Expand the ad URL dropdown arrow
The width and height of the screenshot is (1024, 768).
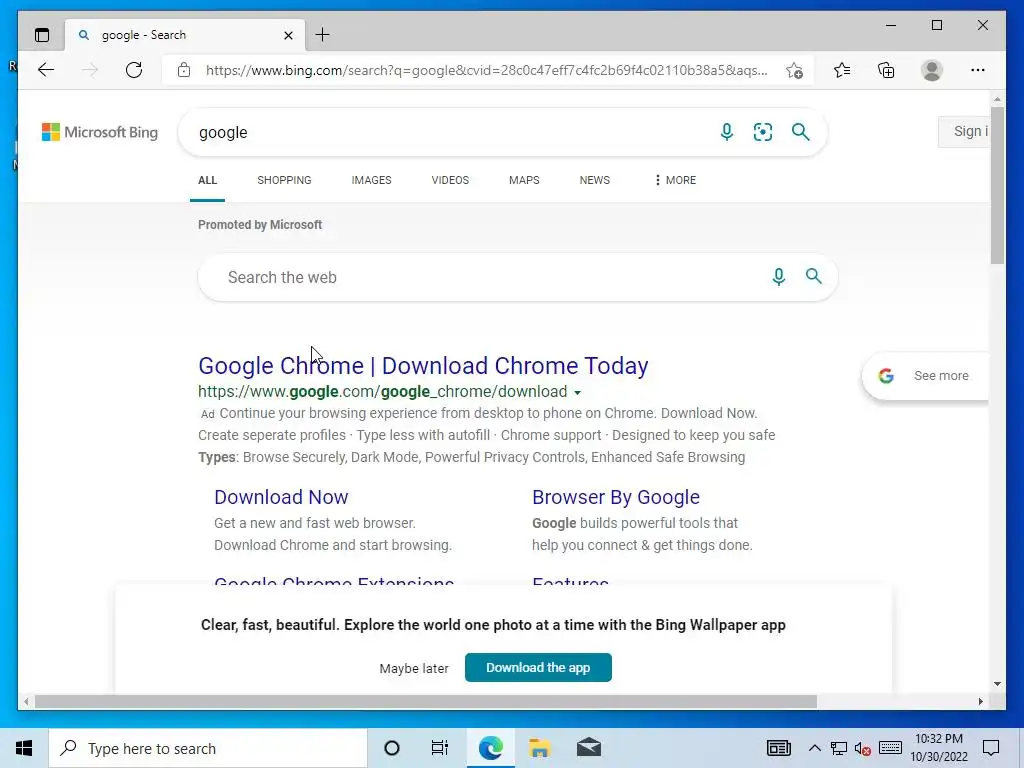[x=577, y=393]
